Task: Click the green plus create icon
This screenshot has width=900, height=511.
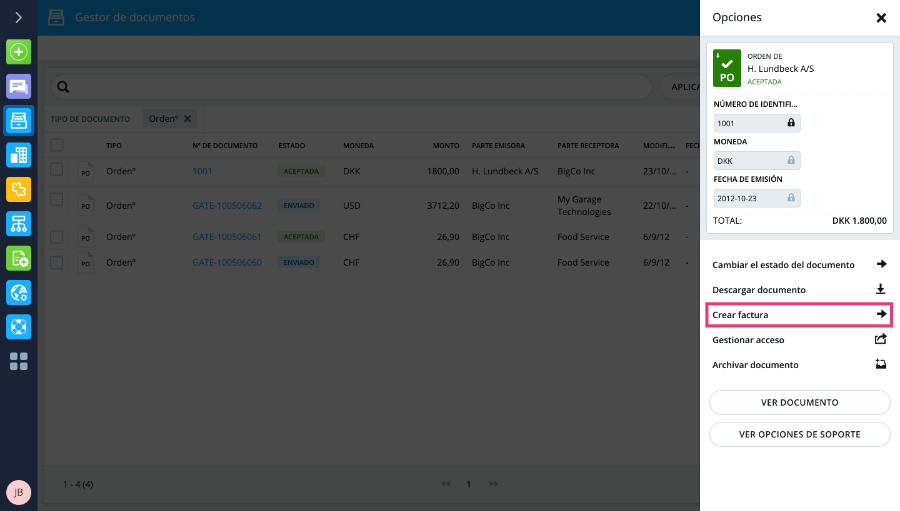Action: tap(18, 52)
